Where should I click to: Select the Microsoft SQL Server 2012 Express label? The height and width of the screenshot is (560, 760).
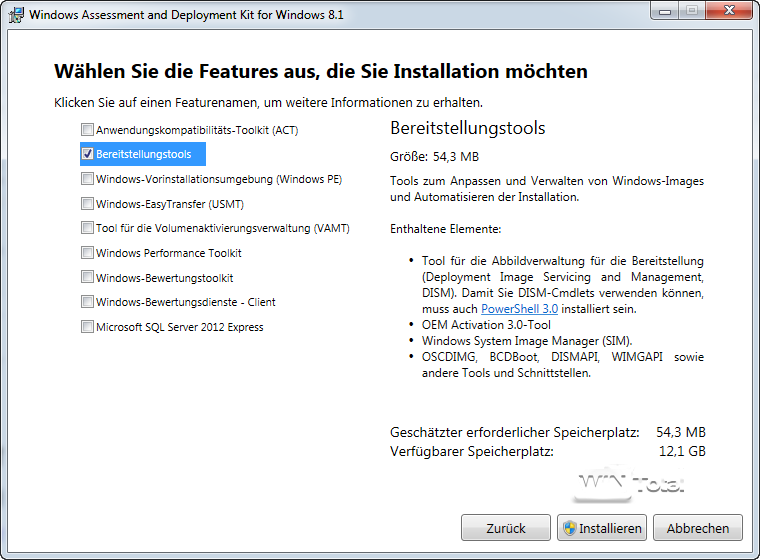180,327
